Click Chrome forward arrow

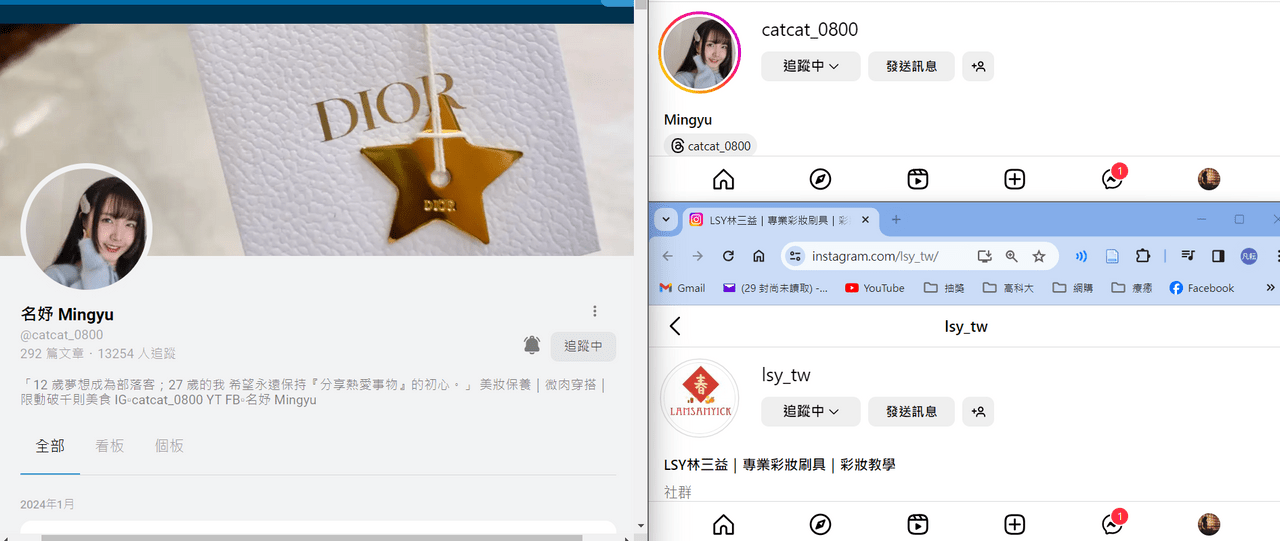point(698,256)
